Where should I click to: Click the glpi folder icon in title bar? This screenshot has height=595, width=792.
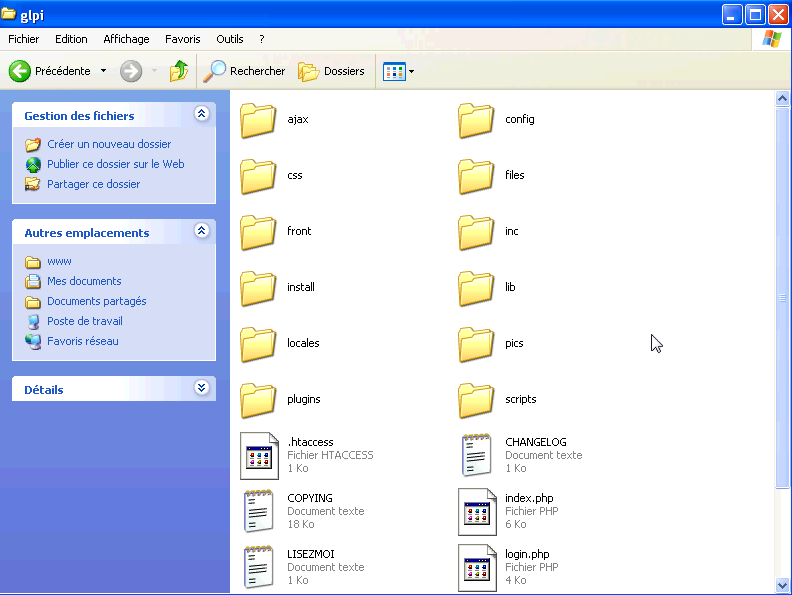[x=9, y=14]
